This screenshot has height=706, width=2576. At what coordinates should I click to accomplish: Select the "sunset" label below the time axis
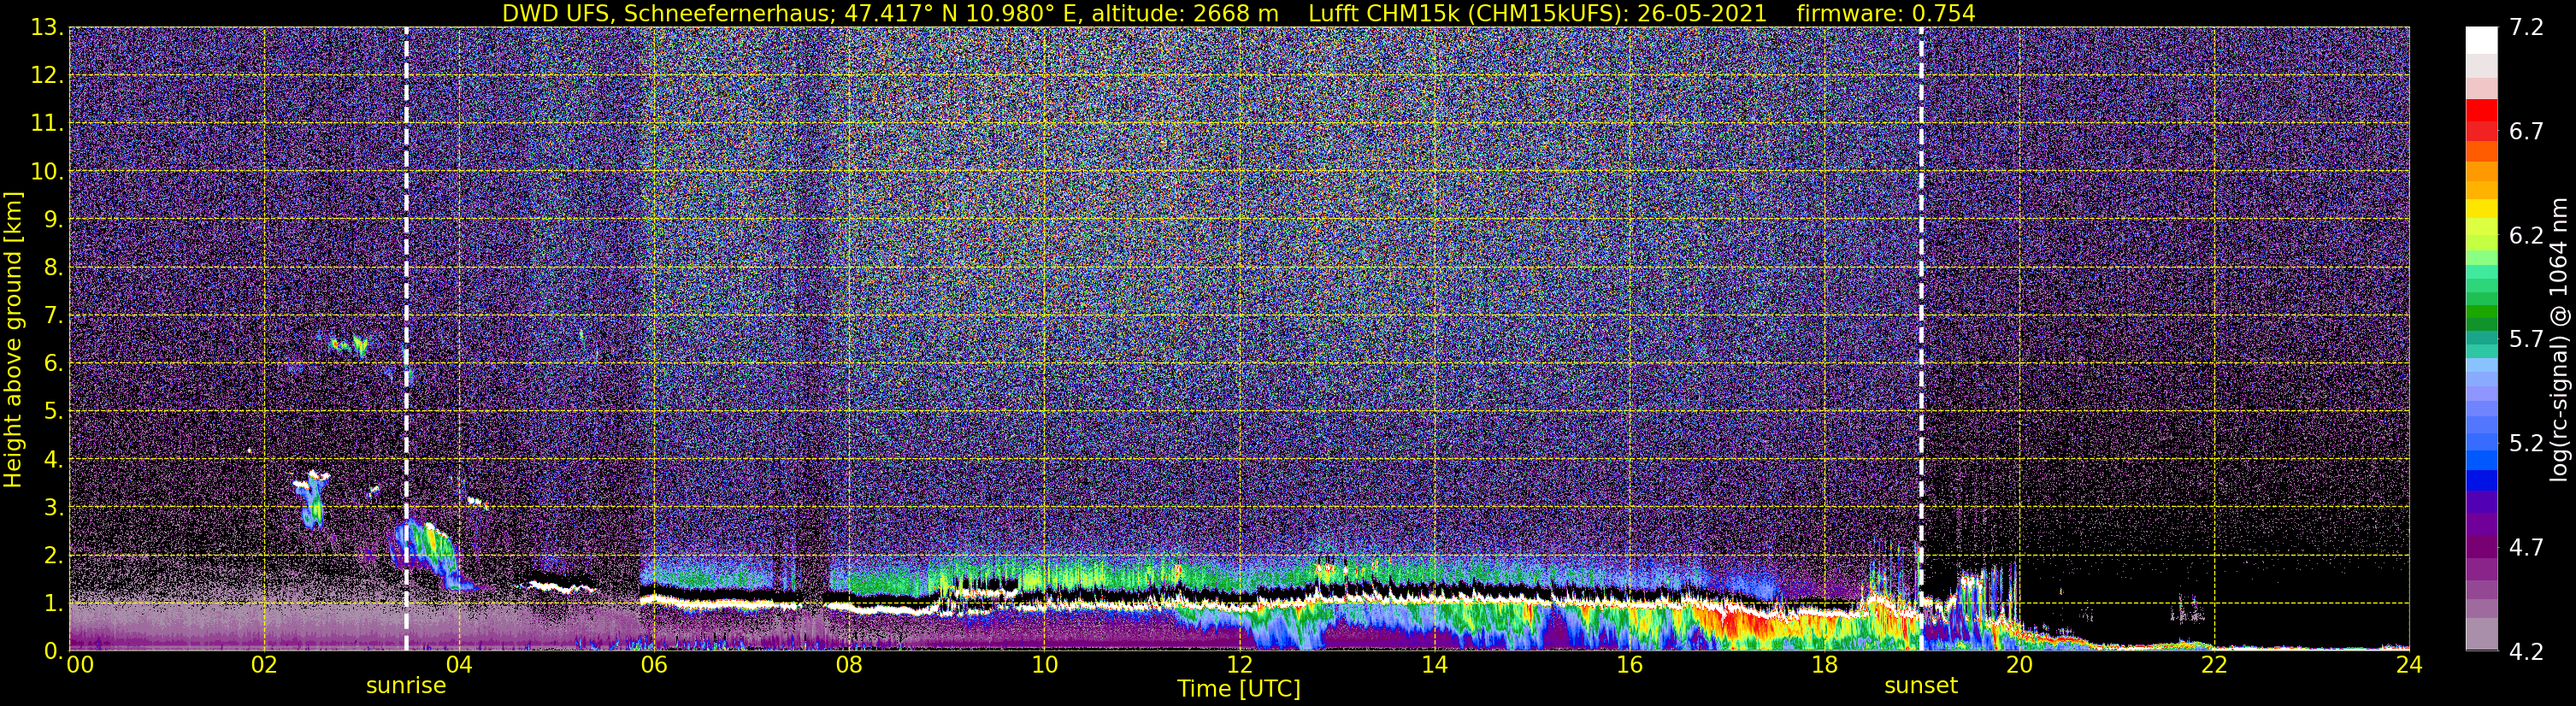coord(1921,686)
